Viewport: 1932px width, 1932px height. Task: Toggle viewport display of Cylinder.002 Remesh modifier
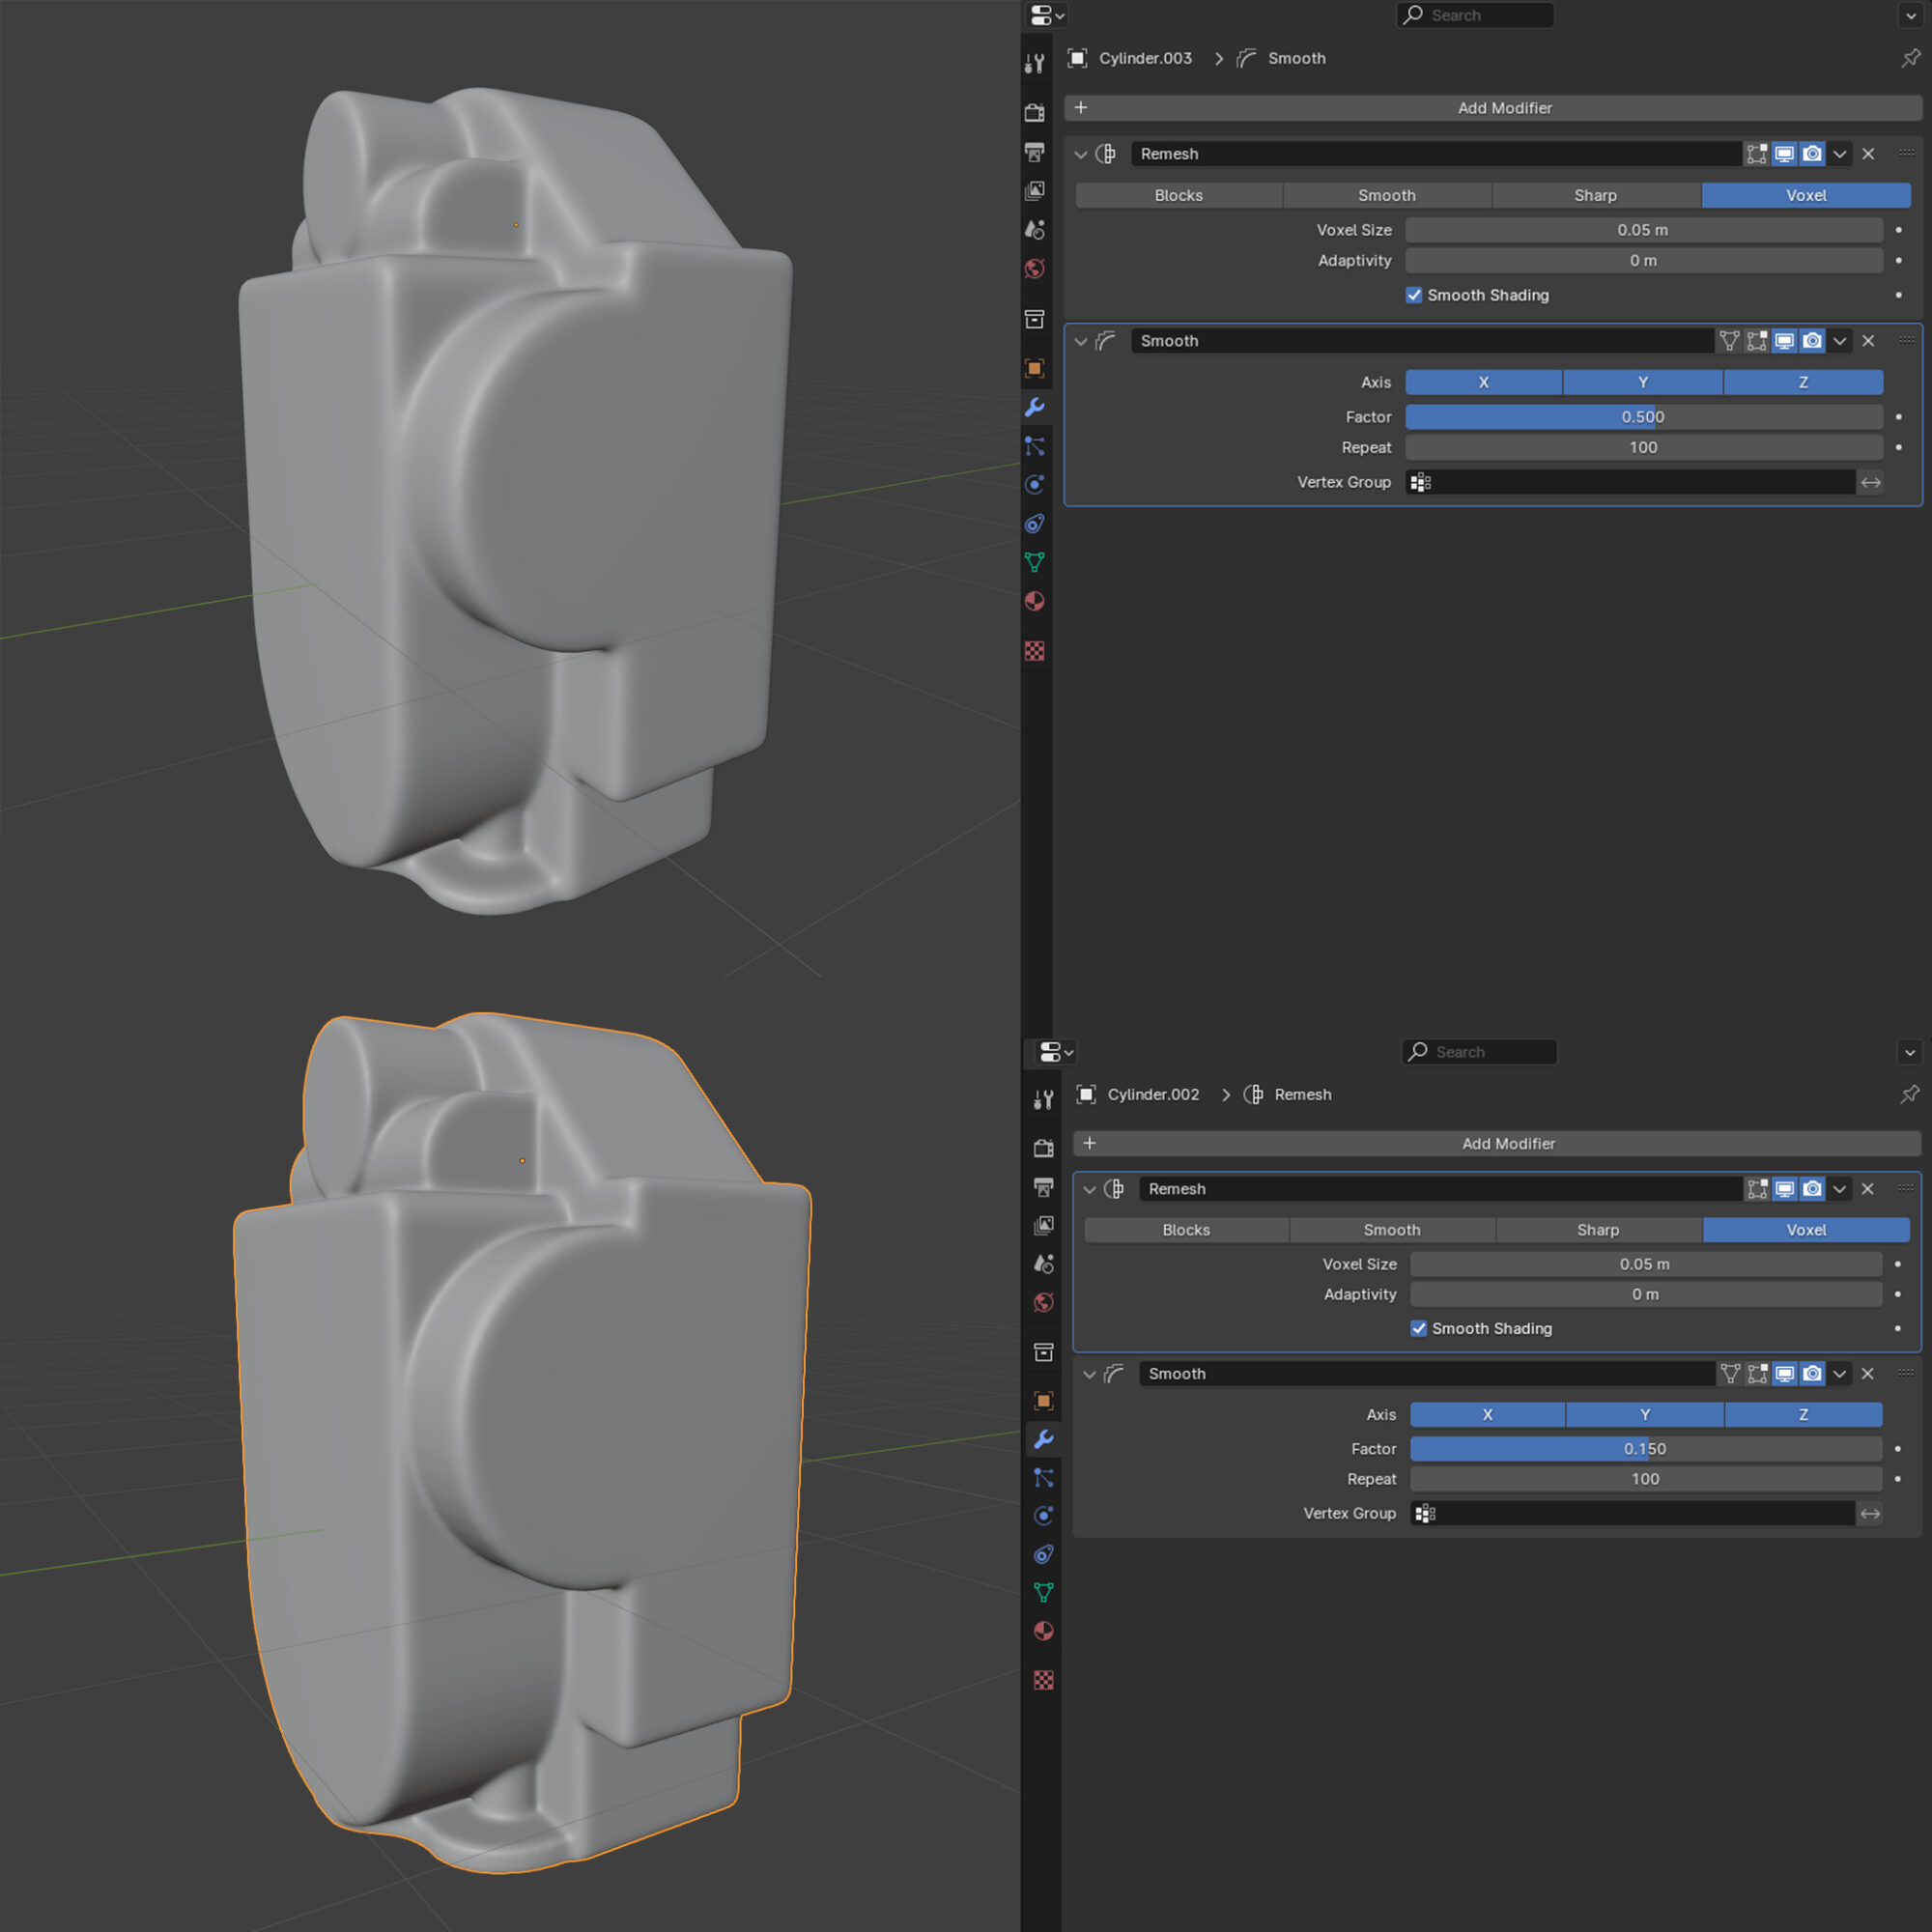(1784, 1189)
